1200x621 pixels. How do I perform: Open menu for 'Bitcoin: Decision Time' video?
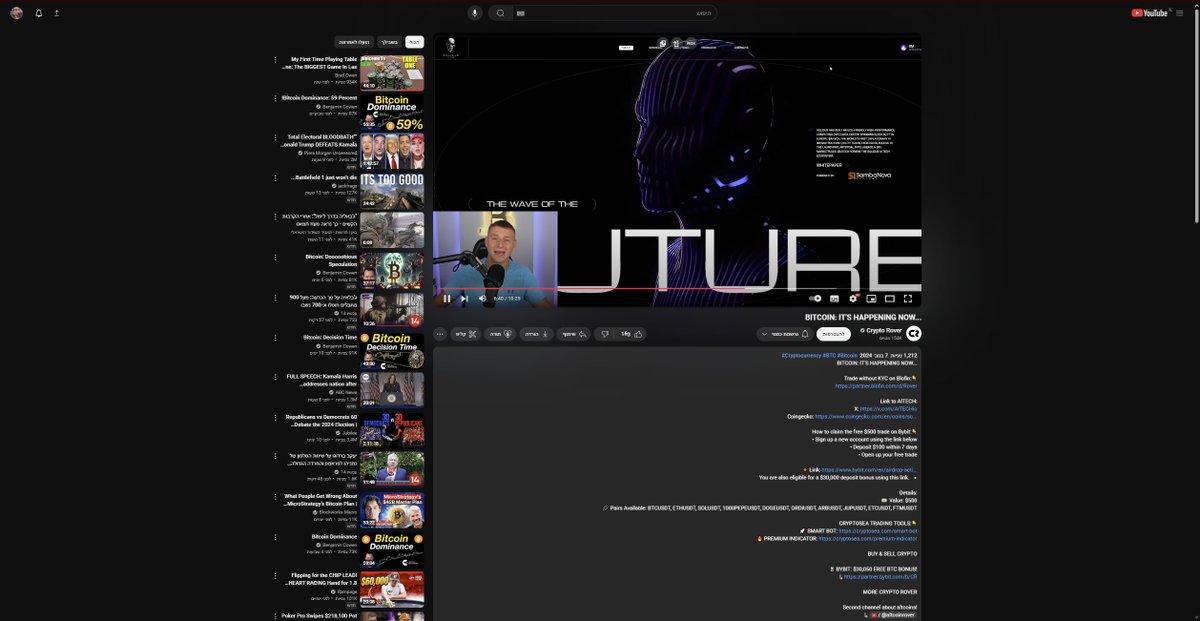[x=275, y=337]
